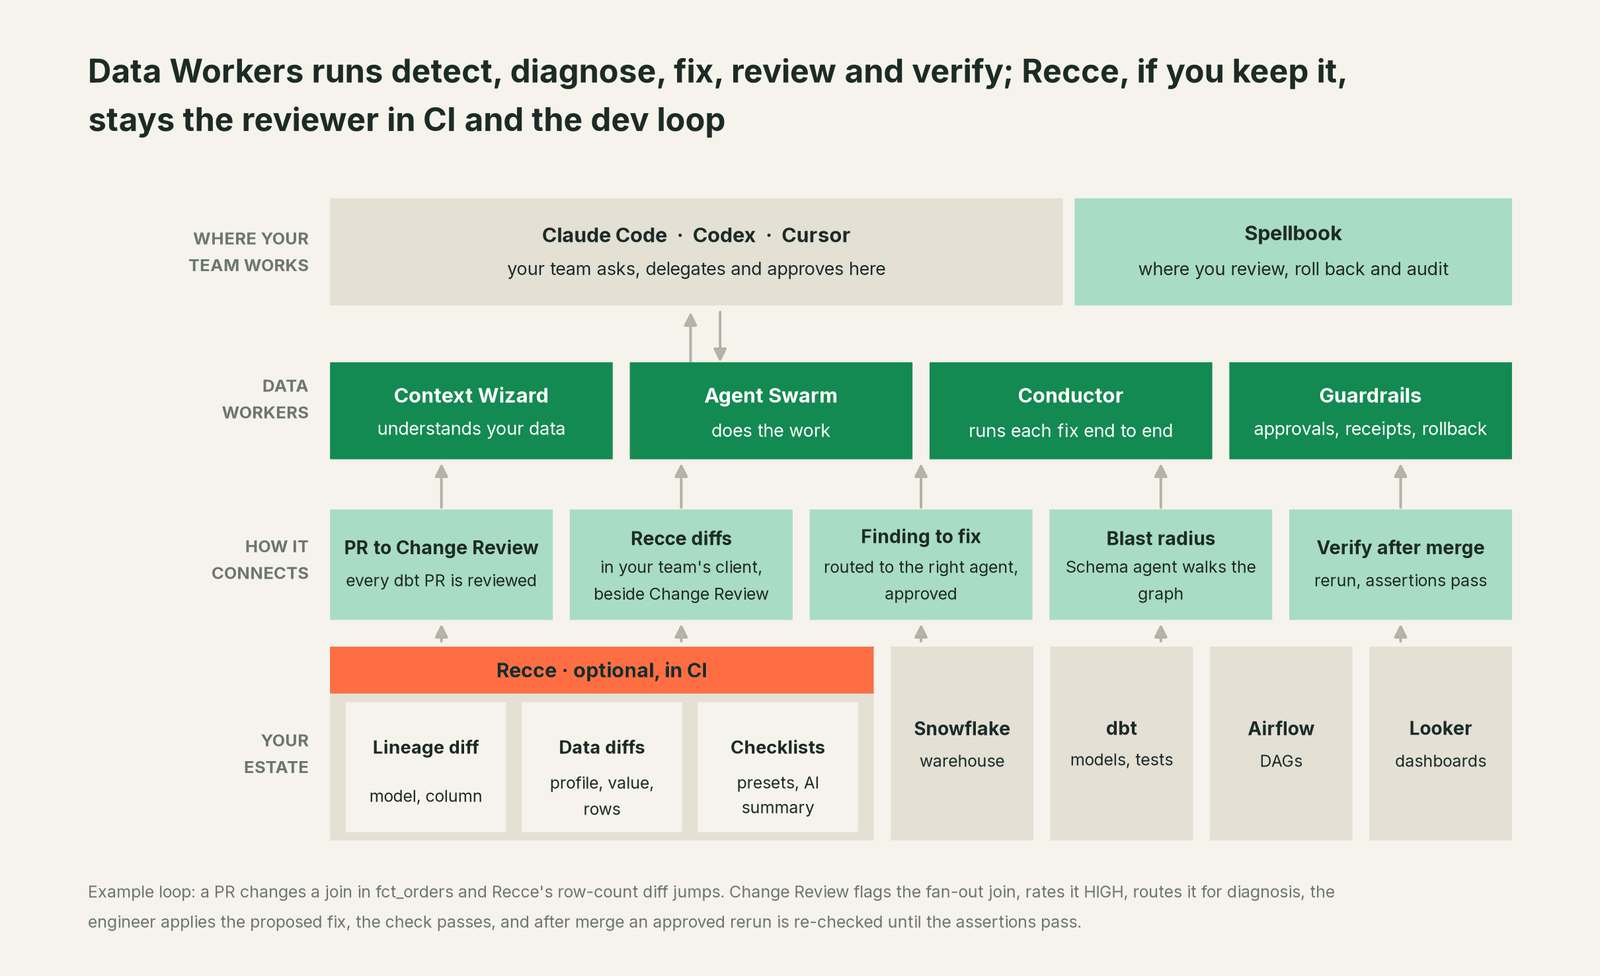Viewport: 1600px width, 976px height.
Task: Click the HOW IT CONNECTS row label
Action: click(260, 560)
